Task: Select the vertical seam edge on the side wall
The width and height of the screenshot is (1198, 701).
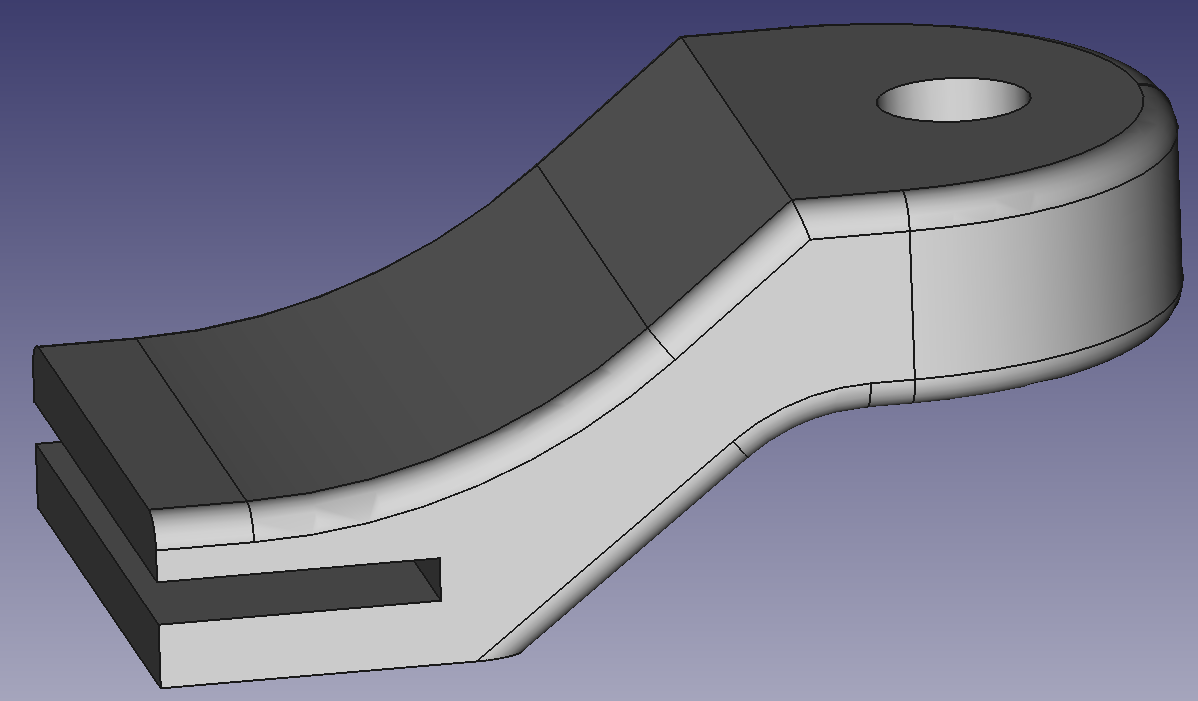Action: 912,300
